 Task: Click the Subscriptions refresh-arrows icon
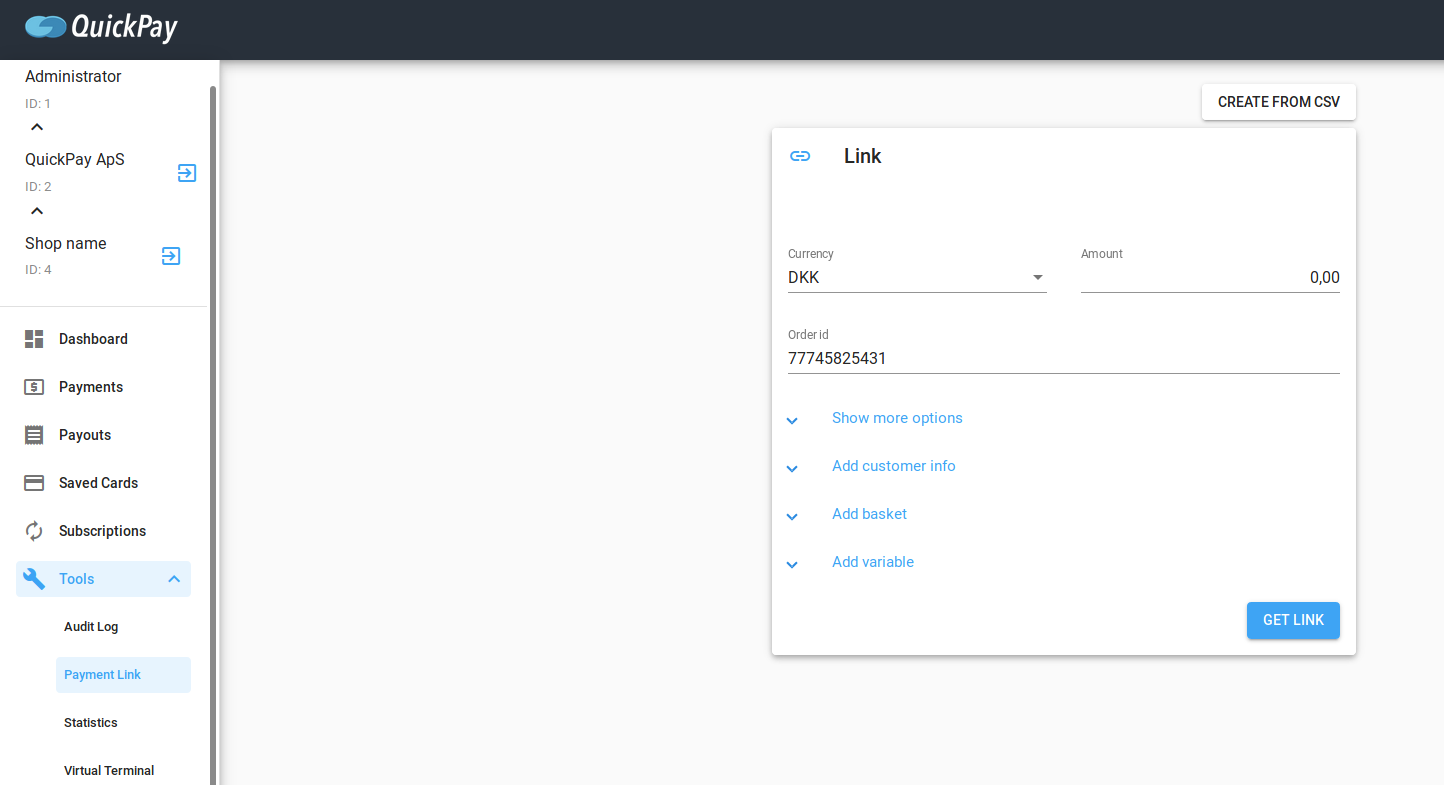click(x=34, y=531)
